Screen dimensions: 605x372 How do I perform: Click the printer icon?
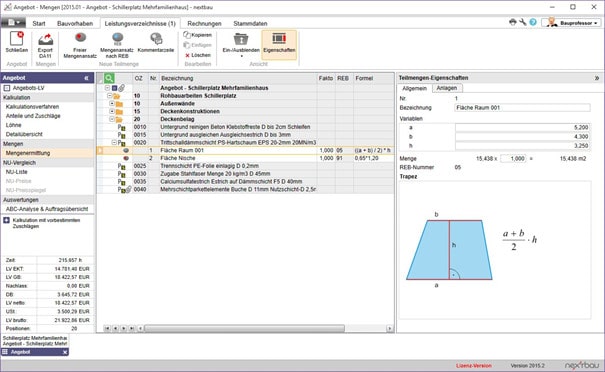tap(512, 22)
